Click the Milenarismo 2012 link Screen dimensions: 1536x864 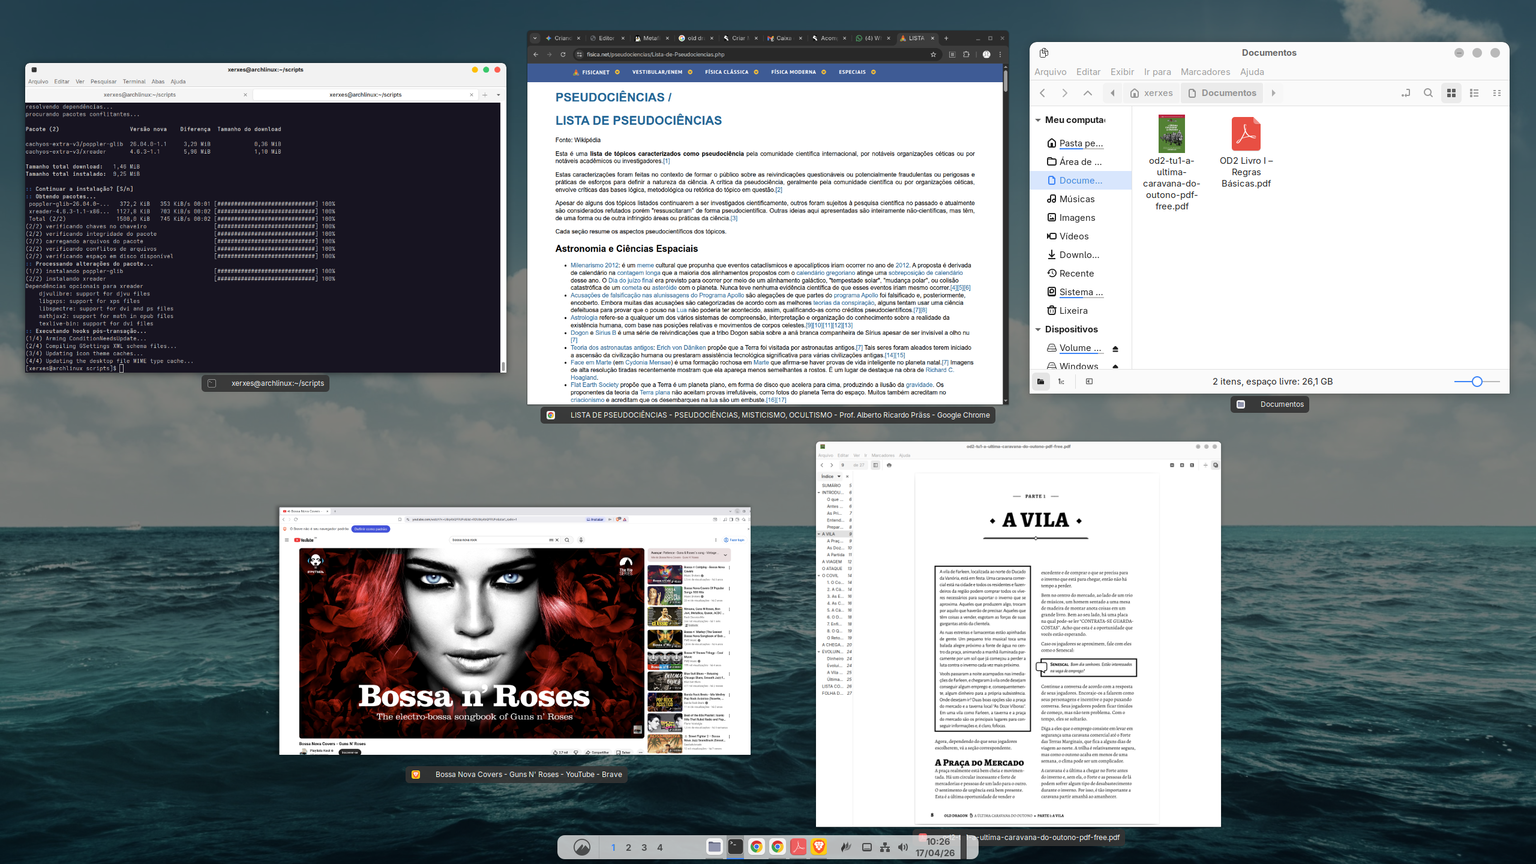(595, 265)
